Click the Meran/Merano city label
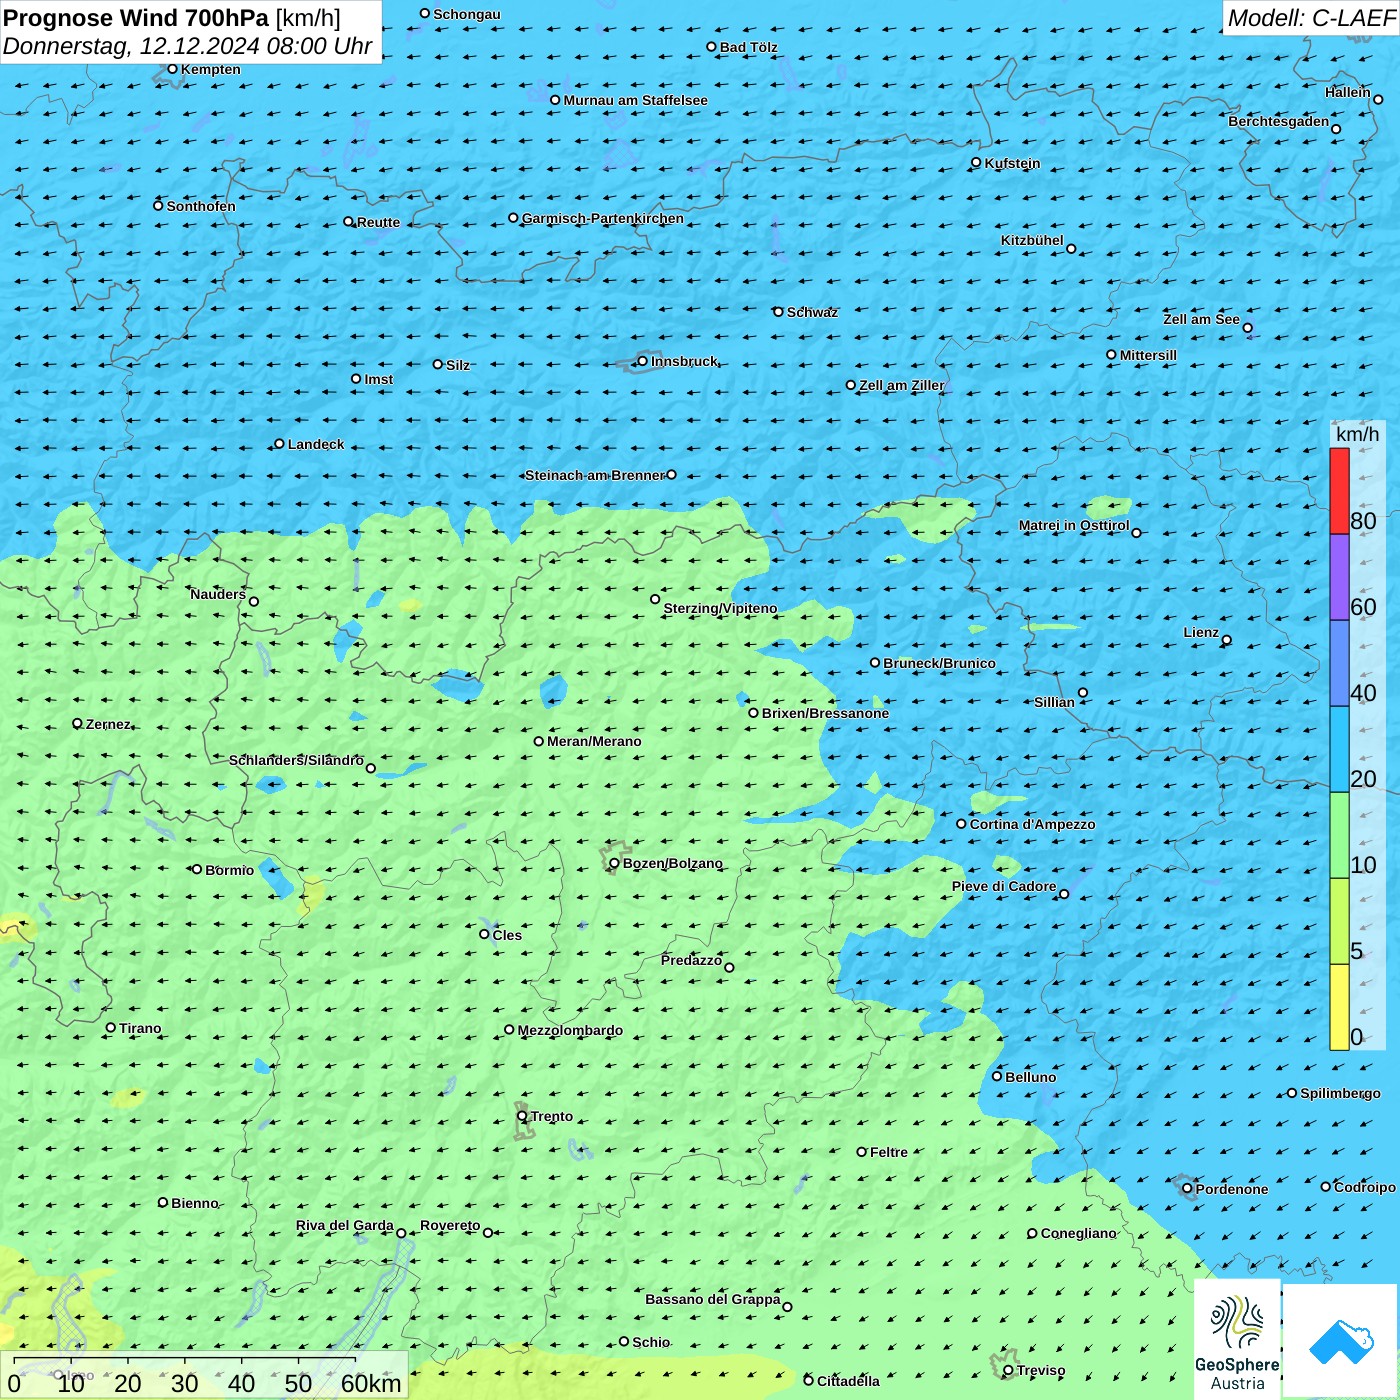 click(x=594, y=741)
